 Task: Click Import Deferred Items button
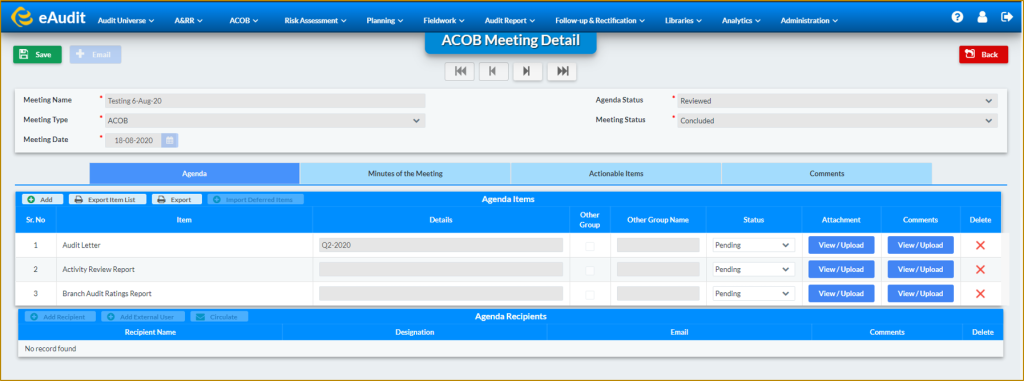click(x=256, y=199)
